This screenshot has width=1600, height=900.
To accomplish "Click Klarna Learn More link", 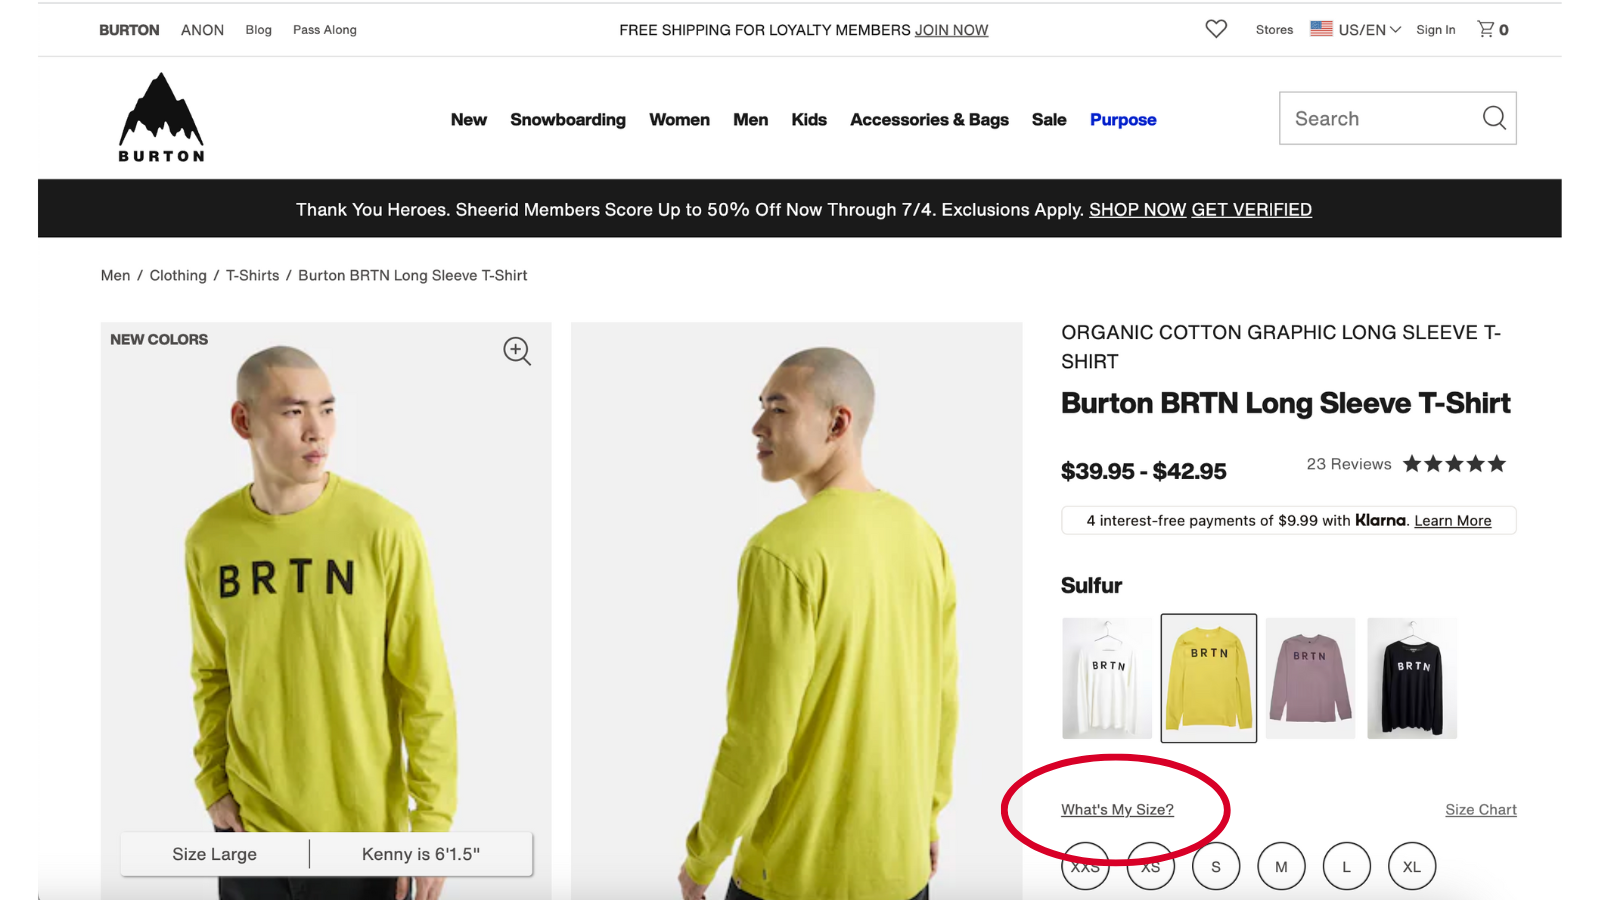I will click(x=1452, y=520).
